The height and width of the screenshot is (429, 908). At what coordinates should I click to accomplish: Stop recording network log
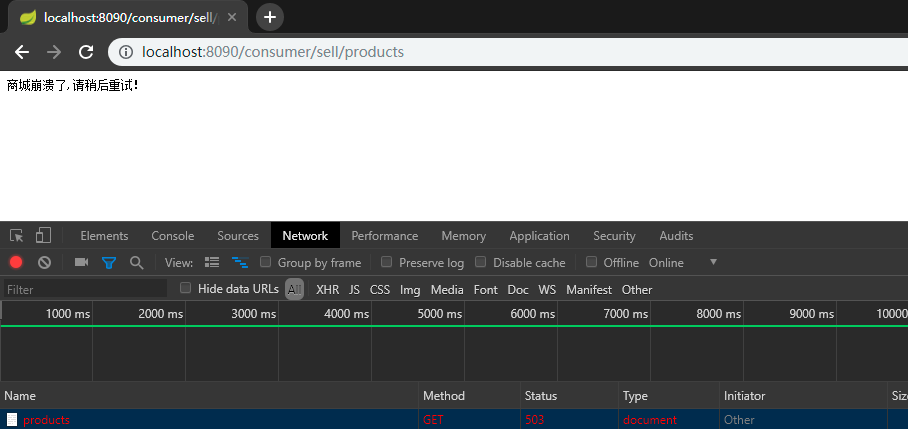point(16,262)
